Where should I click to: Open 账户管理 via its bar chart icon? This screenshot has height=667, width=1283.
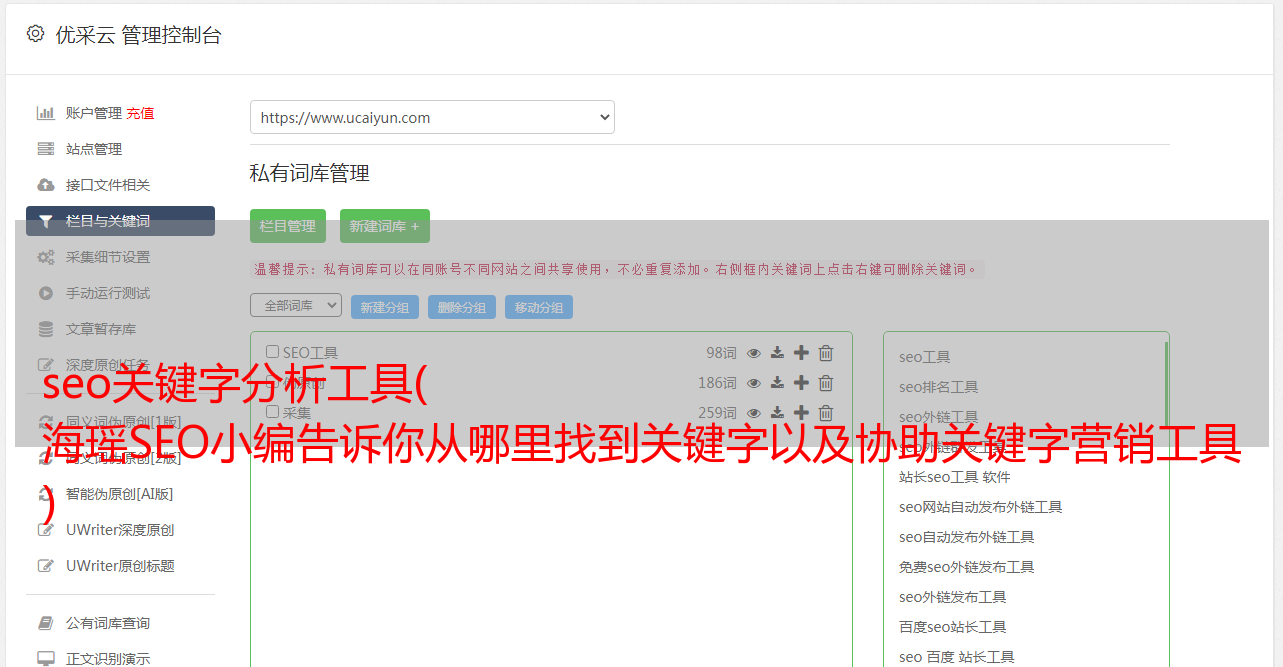click(x=46, y=113)
